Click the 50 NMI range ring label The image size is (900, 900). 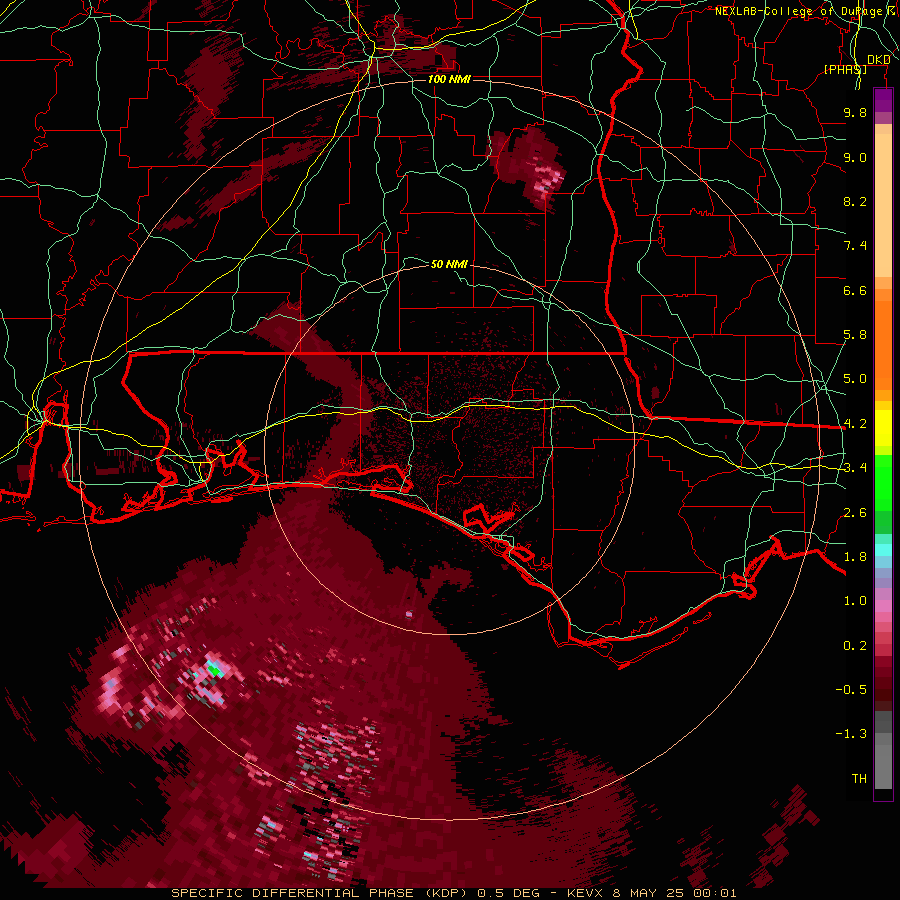(449, 264)
